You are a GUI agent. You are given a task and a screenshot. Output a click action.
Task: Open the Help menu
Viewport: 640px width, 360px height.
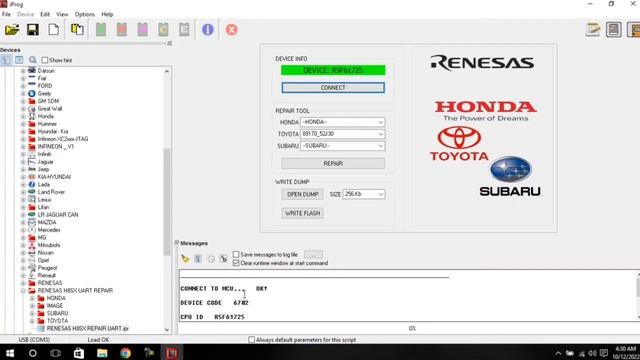(x=107, y=14)
